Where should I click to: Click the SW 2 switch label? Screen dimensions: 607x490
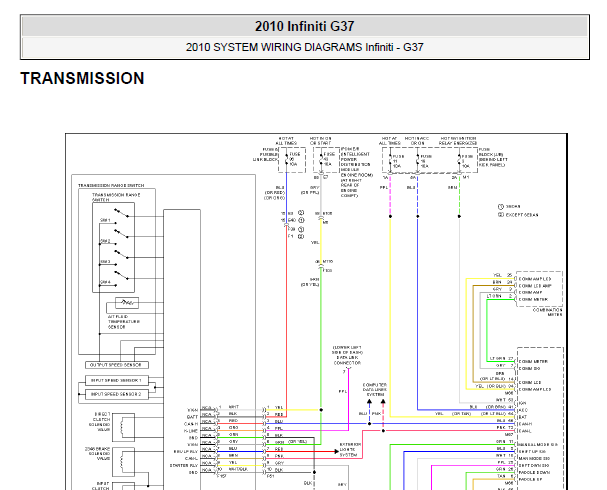(x=105, y=241)
